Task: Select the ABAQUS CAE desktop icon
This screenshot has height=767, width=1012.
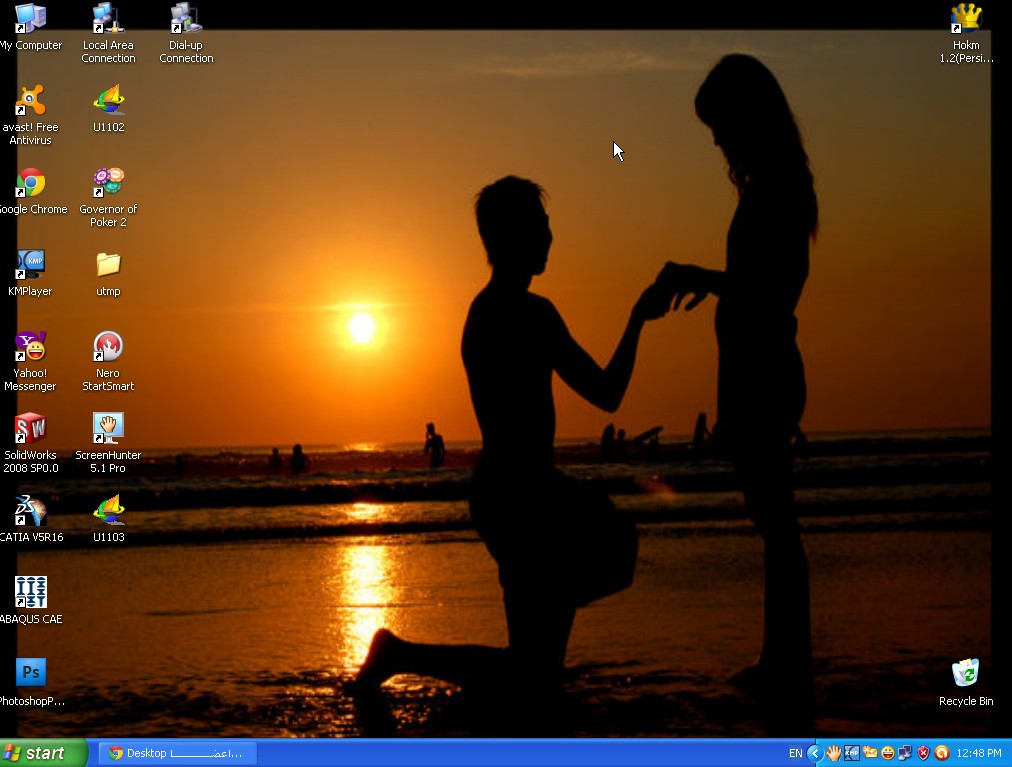Action: (31, 593)
